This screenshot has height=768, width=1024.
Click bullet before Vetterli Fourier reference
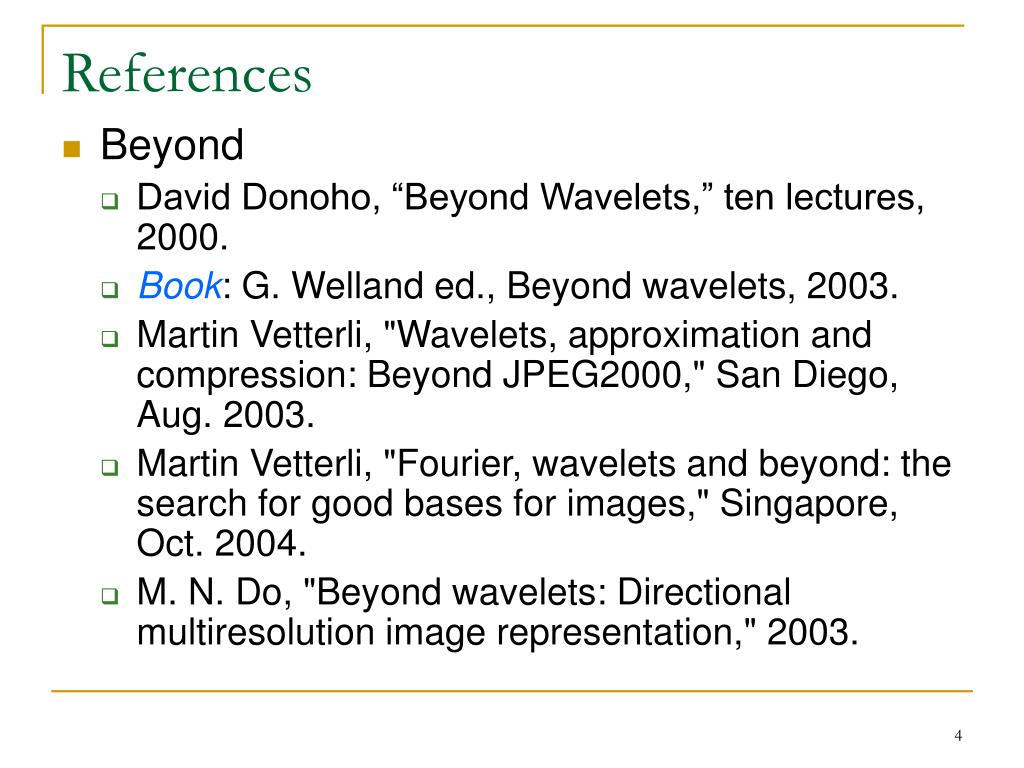click(x=110, y=467)
